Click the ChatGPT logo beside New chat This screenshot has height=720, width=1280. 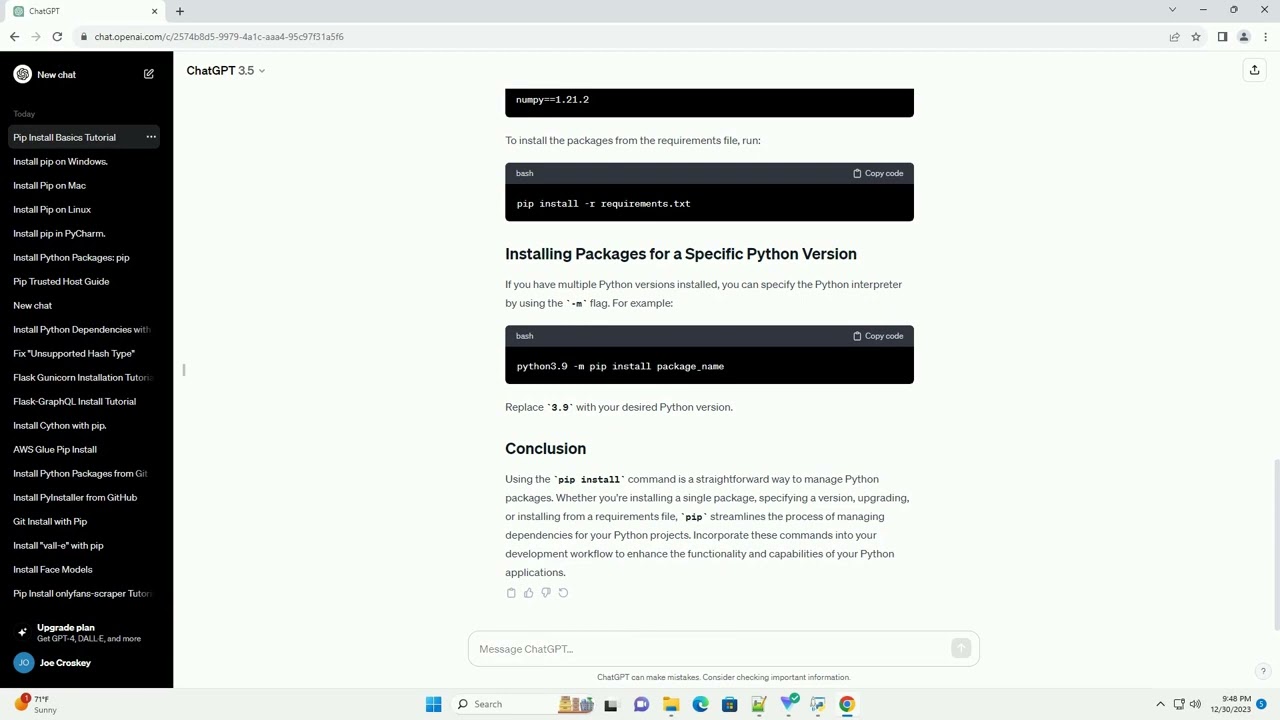point(22,74)
